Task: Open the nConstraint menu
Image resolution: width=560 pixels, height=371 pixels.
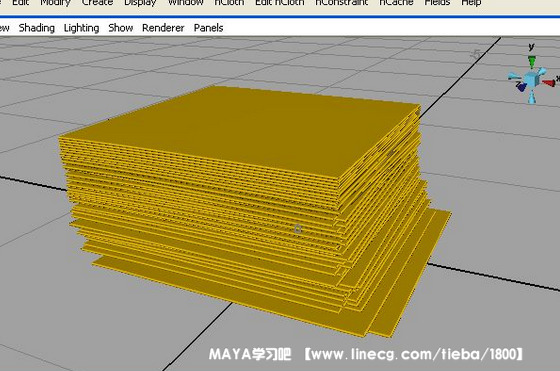Action: tap(341, 3)
